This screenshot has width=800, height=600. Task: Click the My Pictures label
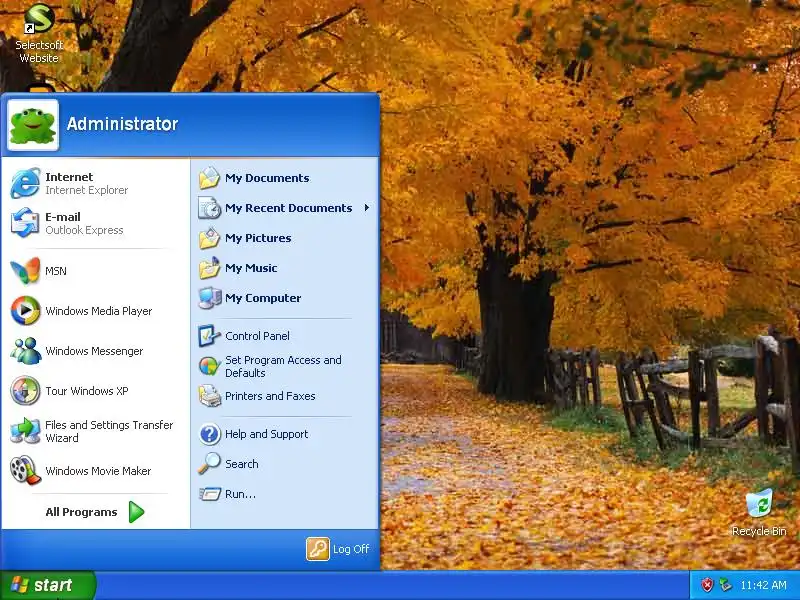[x=258, y=238]
